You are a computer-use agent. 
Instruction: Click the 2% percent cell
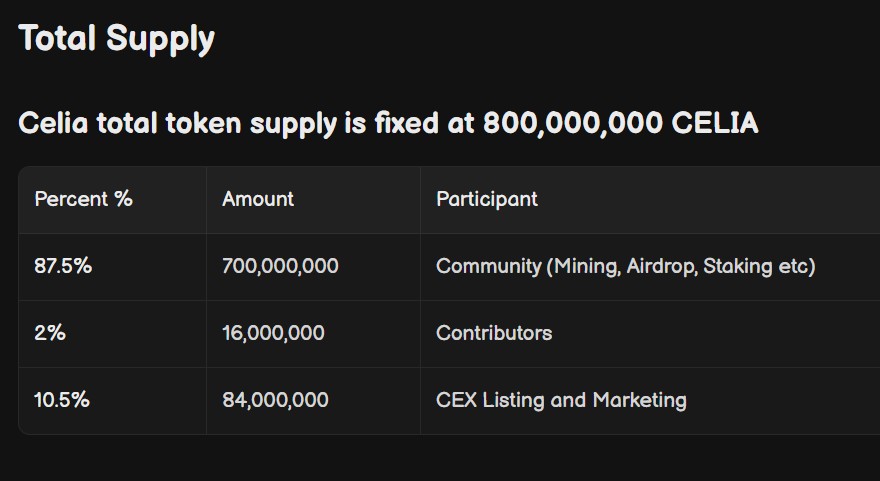(50, 333)
